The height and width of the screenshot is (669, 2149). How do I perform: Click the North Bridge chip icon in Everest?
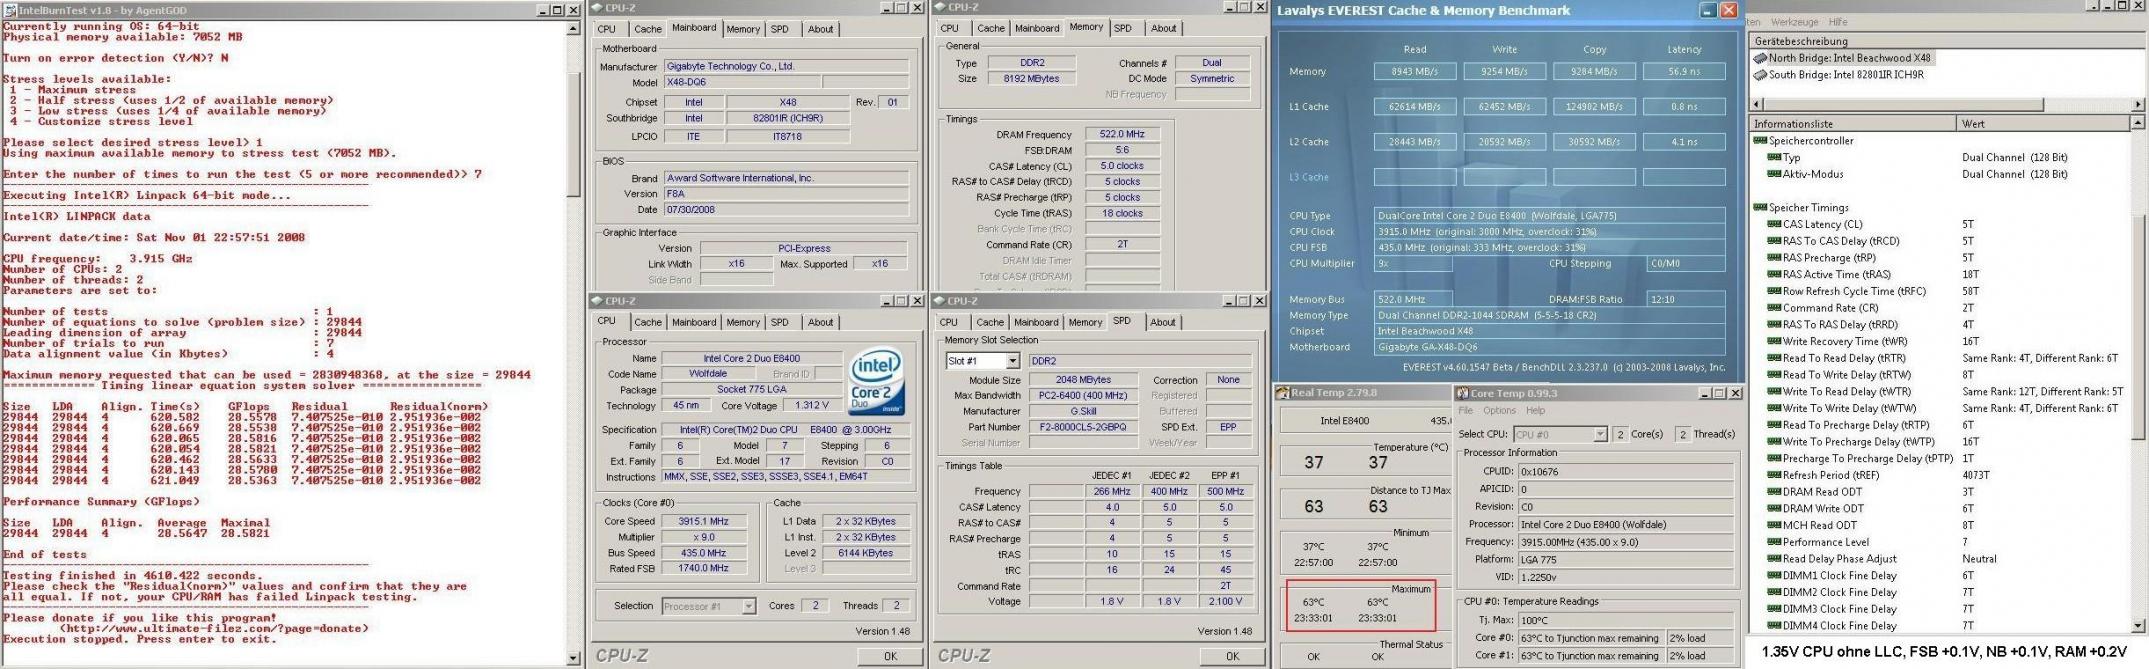1760,58
